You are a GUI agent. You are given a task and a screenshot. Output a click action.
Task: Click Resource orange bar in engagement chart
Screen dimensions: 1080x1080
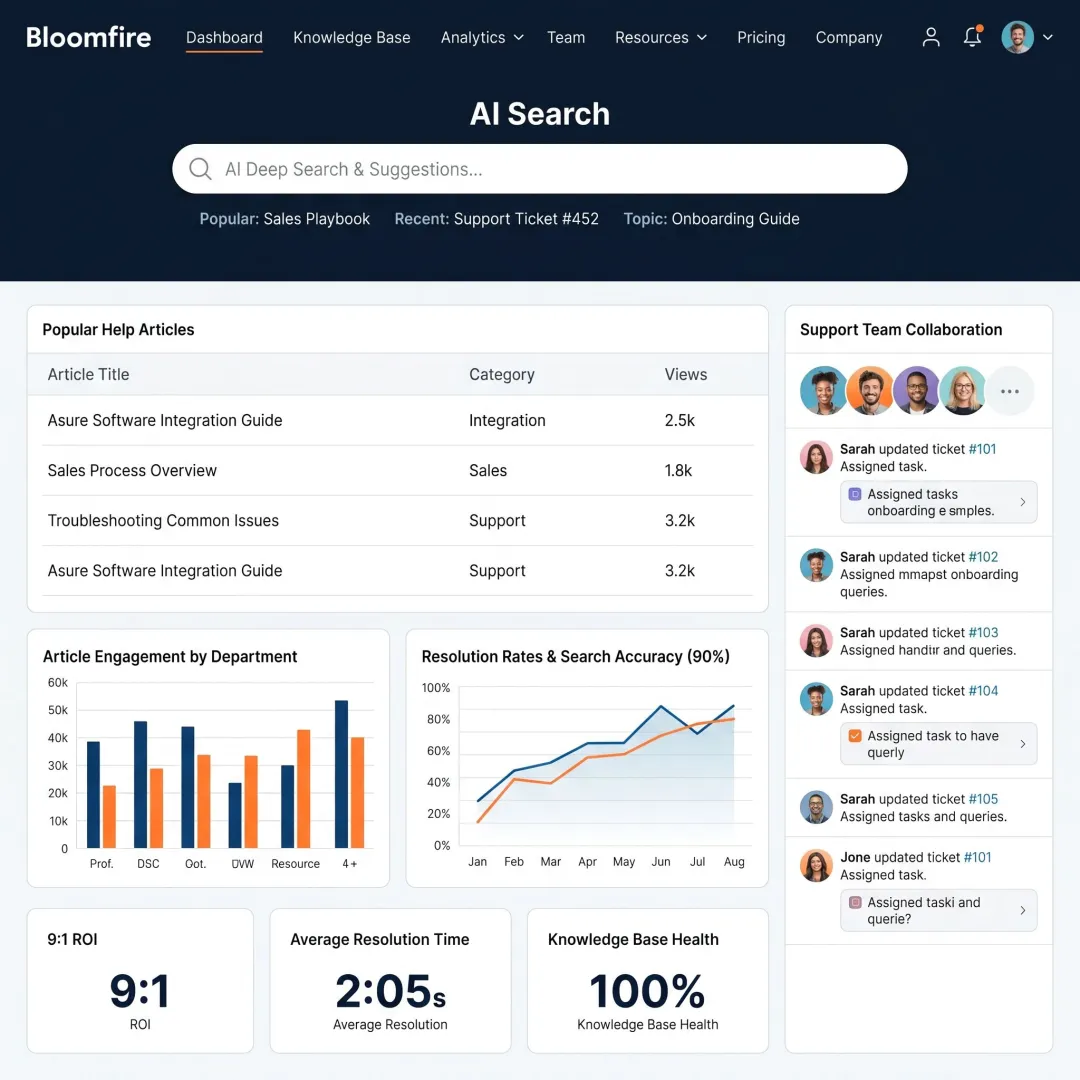pos(303,789)
